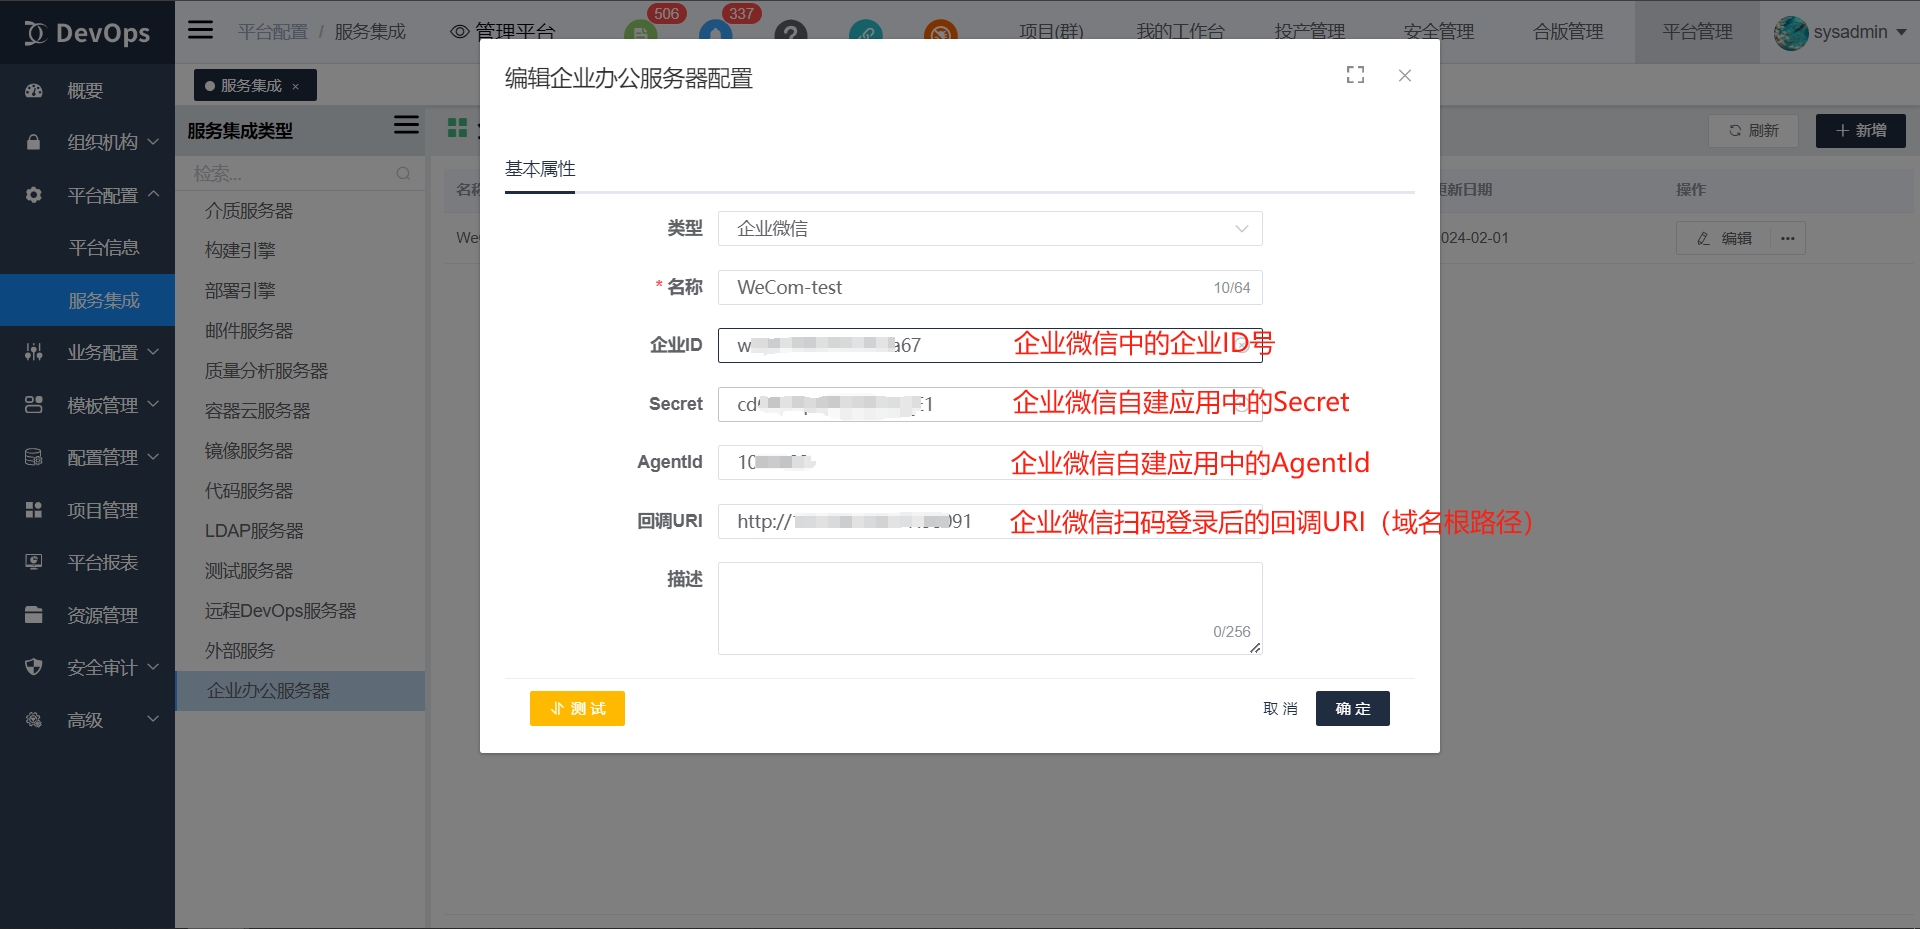Click the green grid view icon
Viewport: 1920px width, 929px height.
[x=458, y=128]
